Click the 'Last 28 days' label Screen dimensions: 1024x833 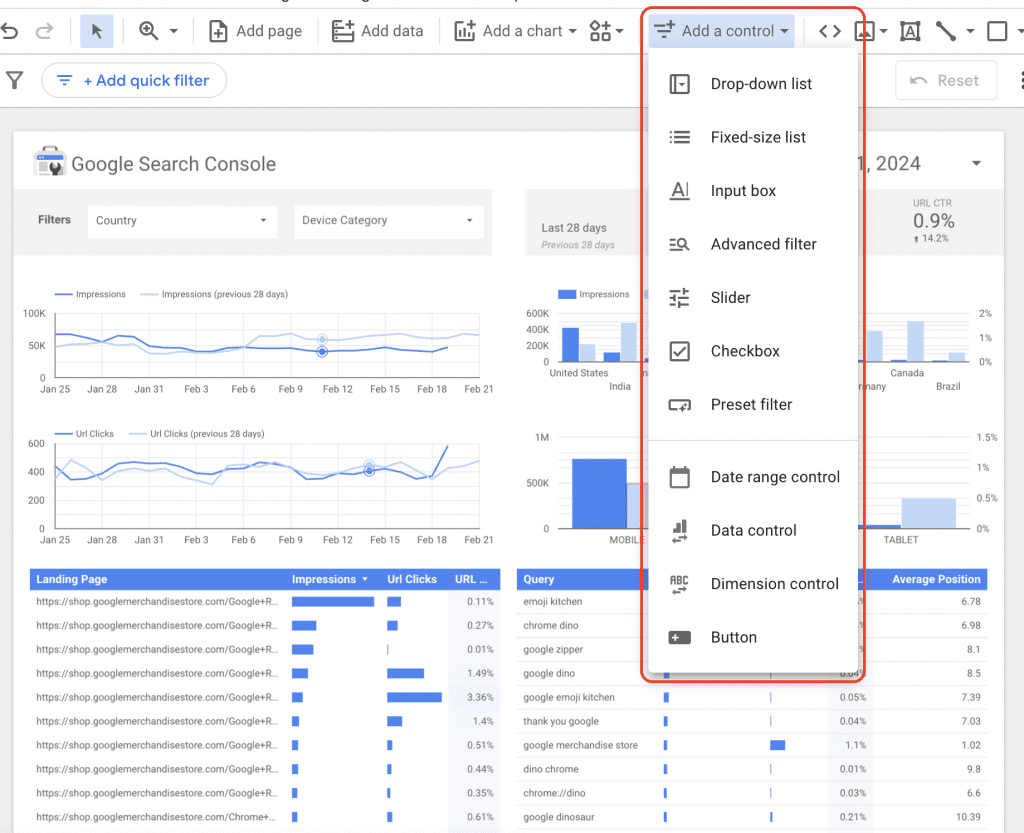tap(574, 228)
